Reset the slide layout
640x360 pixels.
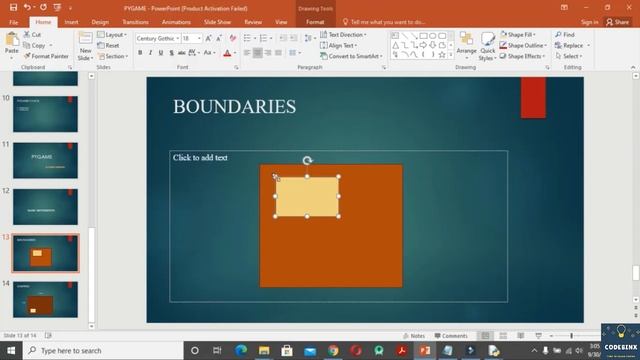(109, 45)
